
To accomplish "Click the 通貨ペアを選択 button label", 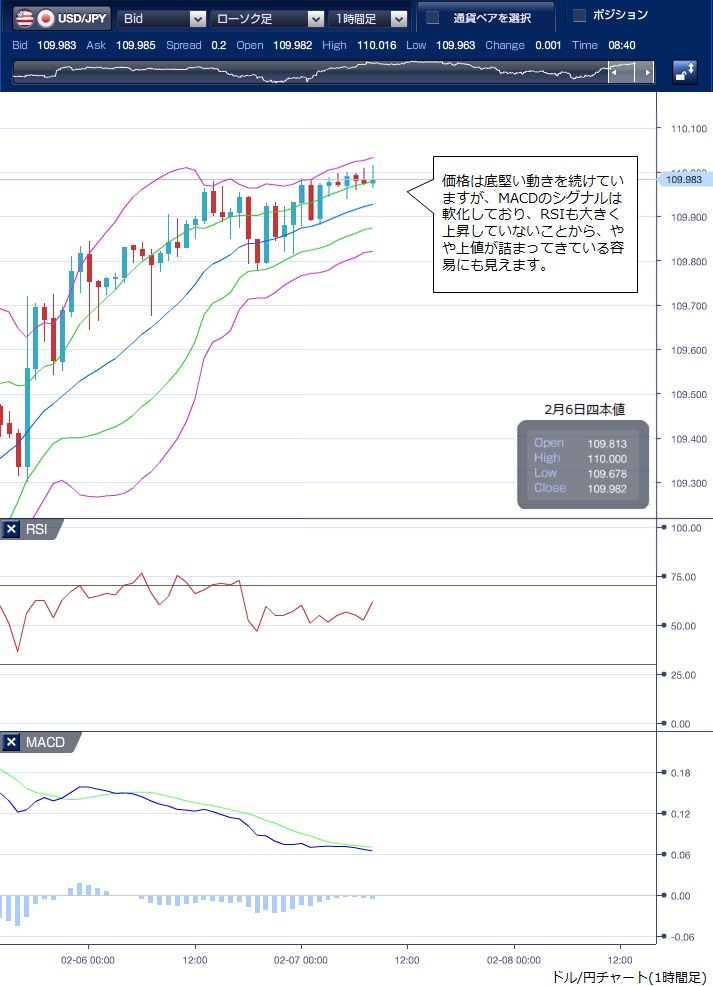I will pos(492,18).
